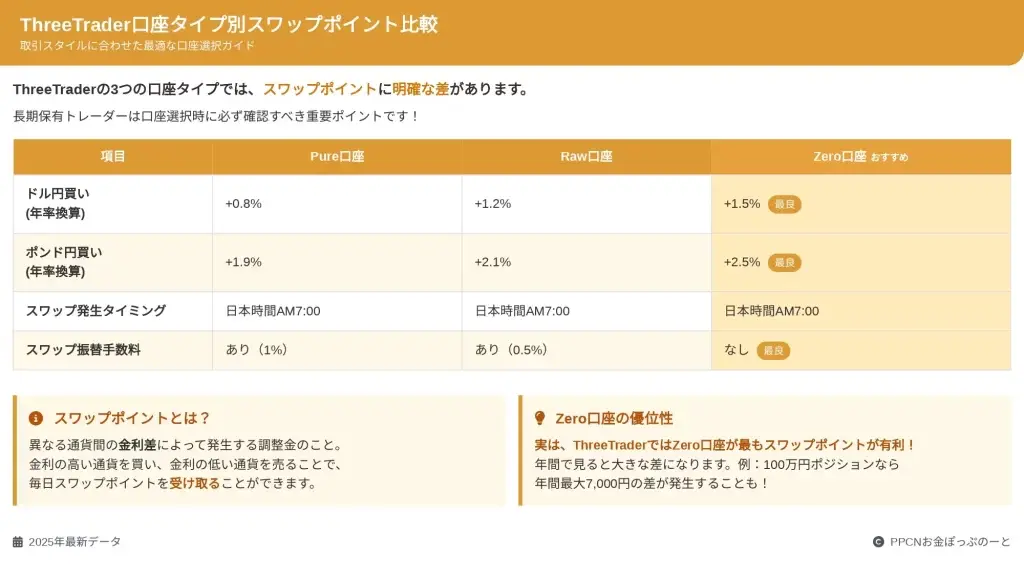The image size is (1024, 576).
Task: Select the Pure口座 column header
Action: [337, 156]
